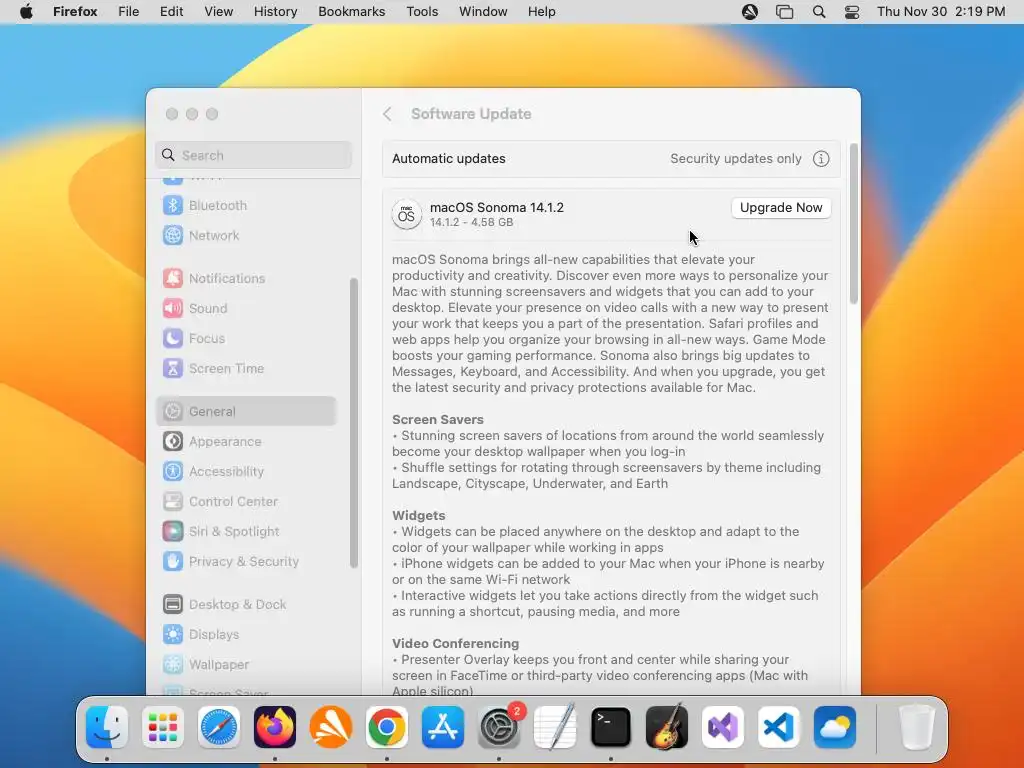The height and width of the screenshot is (768, 1024).
Task: Open Visual Studio from the Dock
Action: (723, 727)
